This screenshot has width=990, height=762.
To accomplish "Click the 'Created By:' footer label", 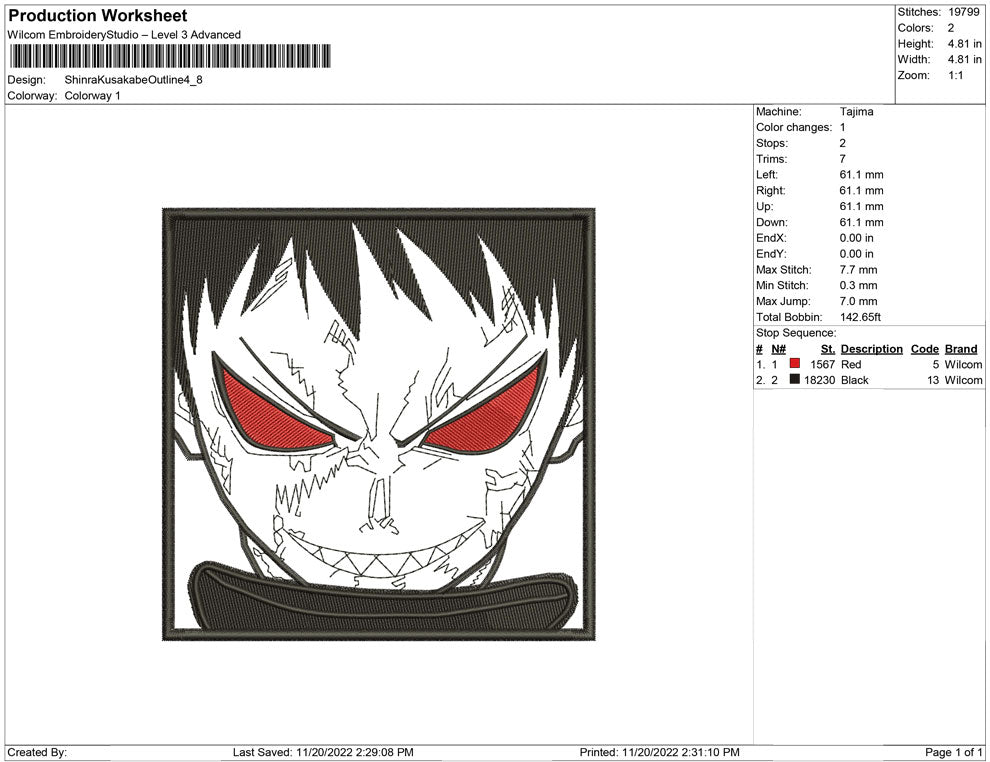I will [37, 753].
